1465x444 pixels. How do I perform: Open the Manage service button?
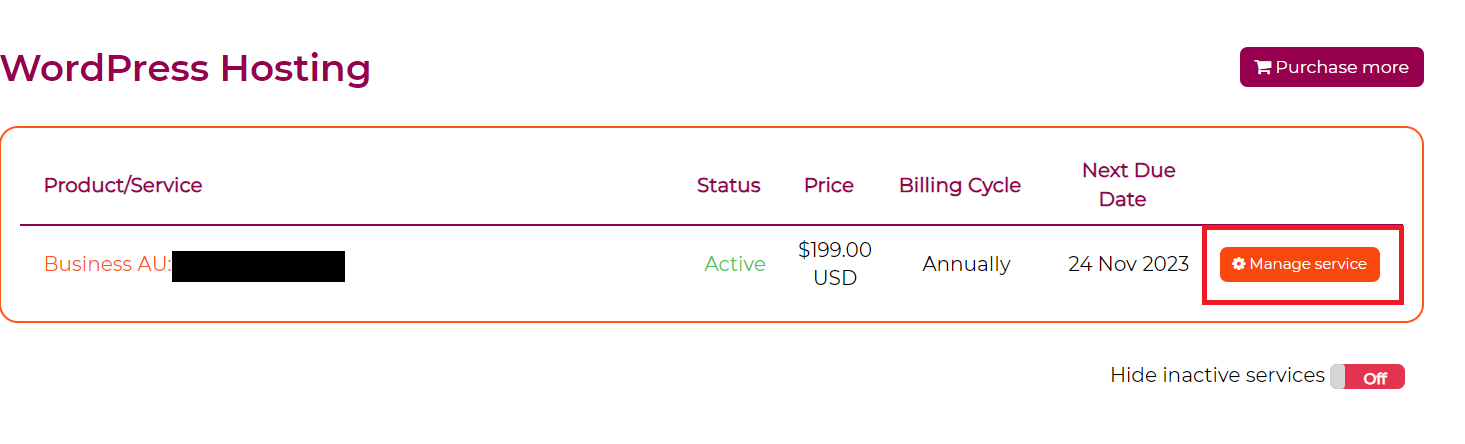pos(1299,264)
